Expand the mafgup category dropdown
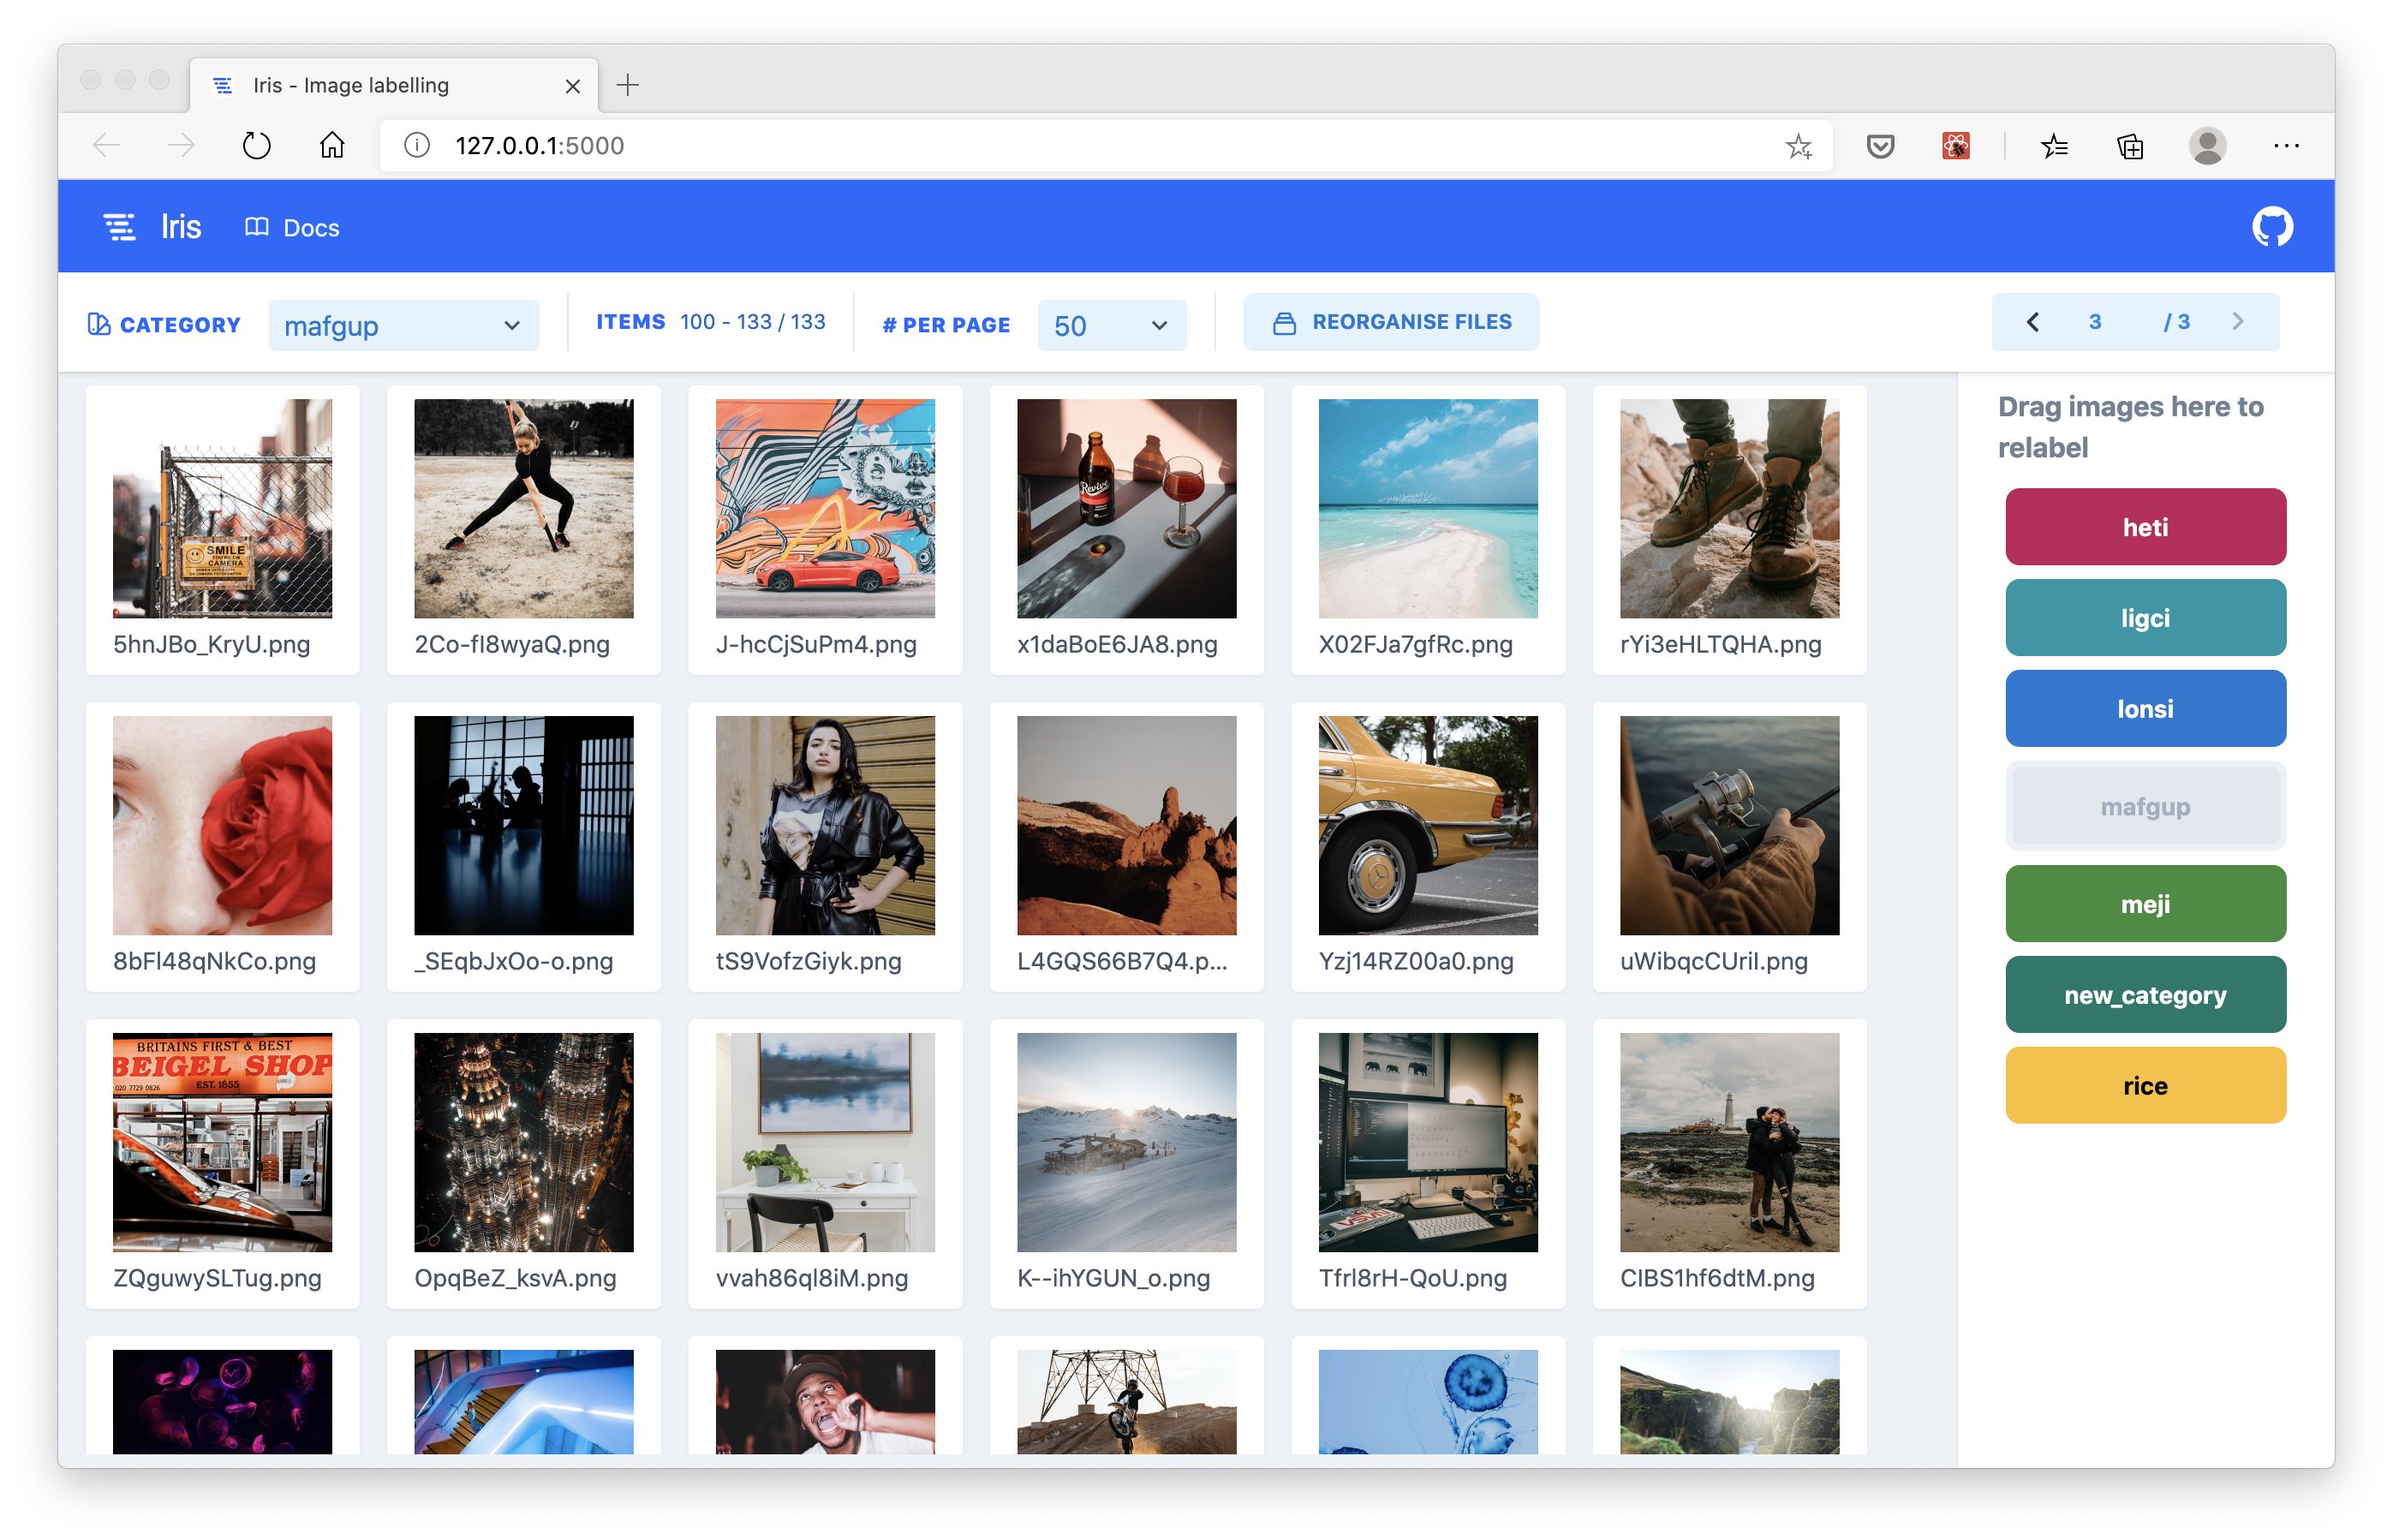Screen dimensions: 2393x1540 coord(403,325)
